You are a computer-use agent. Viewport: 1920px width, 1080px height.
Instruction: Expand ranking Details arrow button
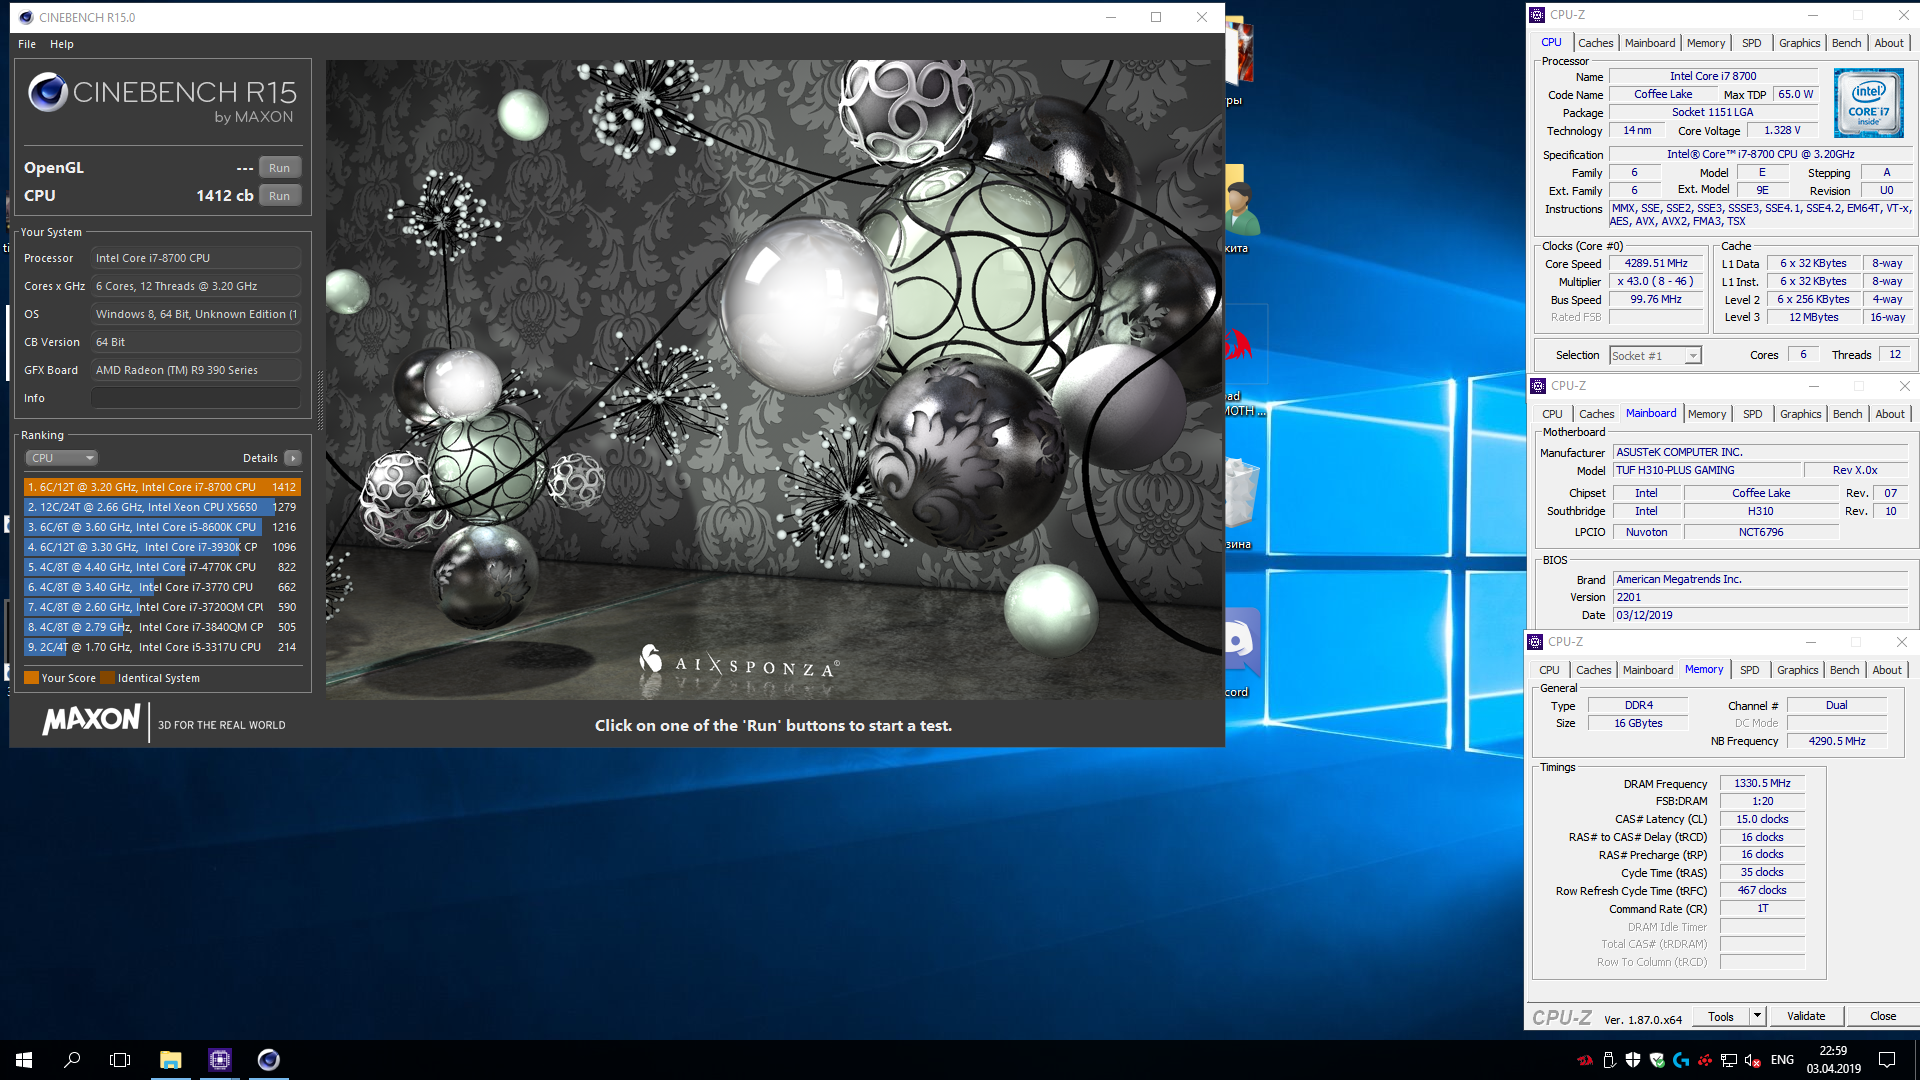(x=293, y=458)
